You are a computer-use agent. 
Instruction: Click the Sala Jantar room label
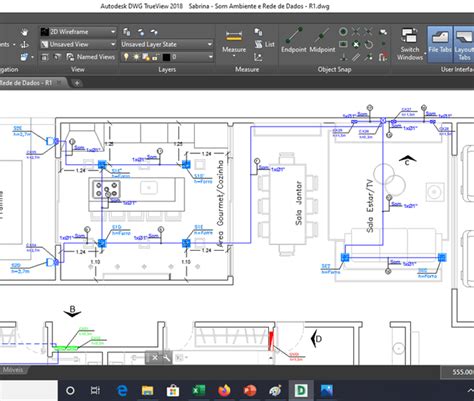(298, 203)
